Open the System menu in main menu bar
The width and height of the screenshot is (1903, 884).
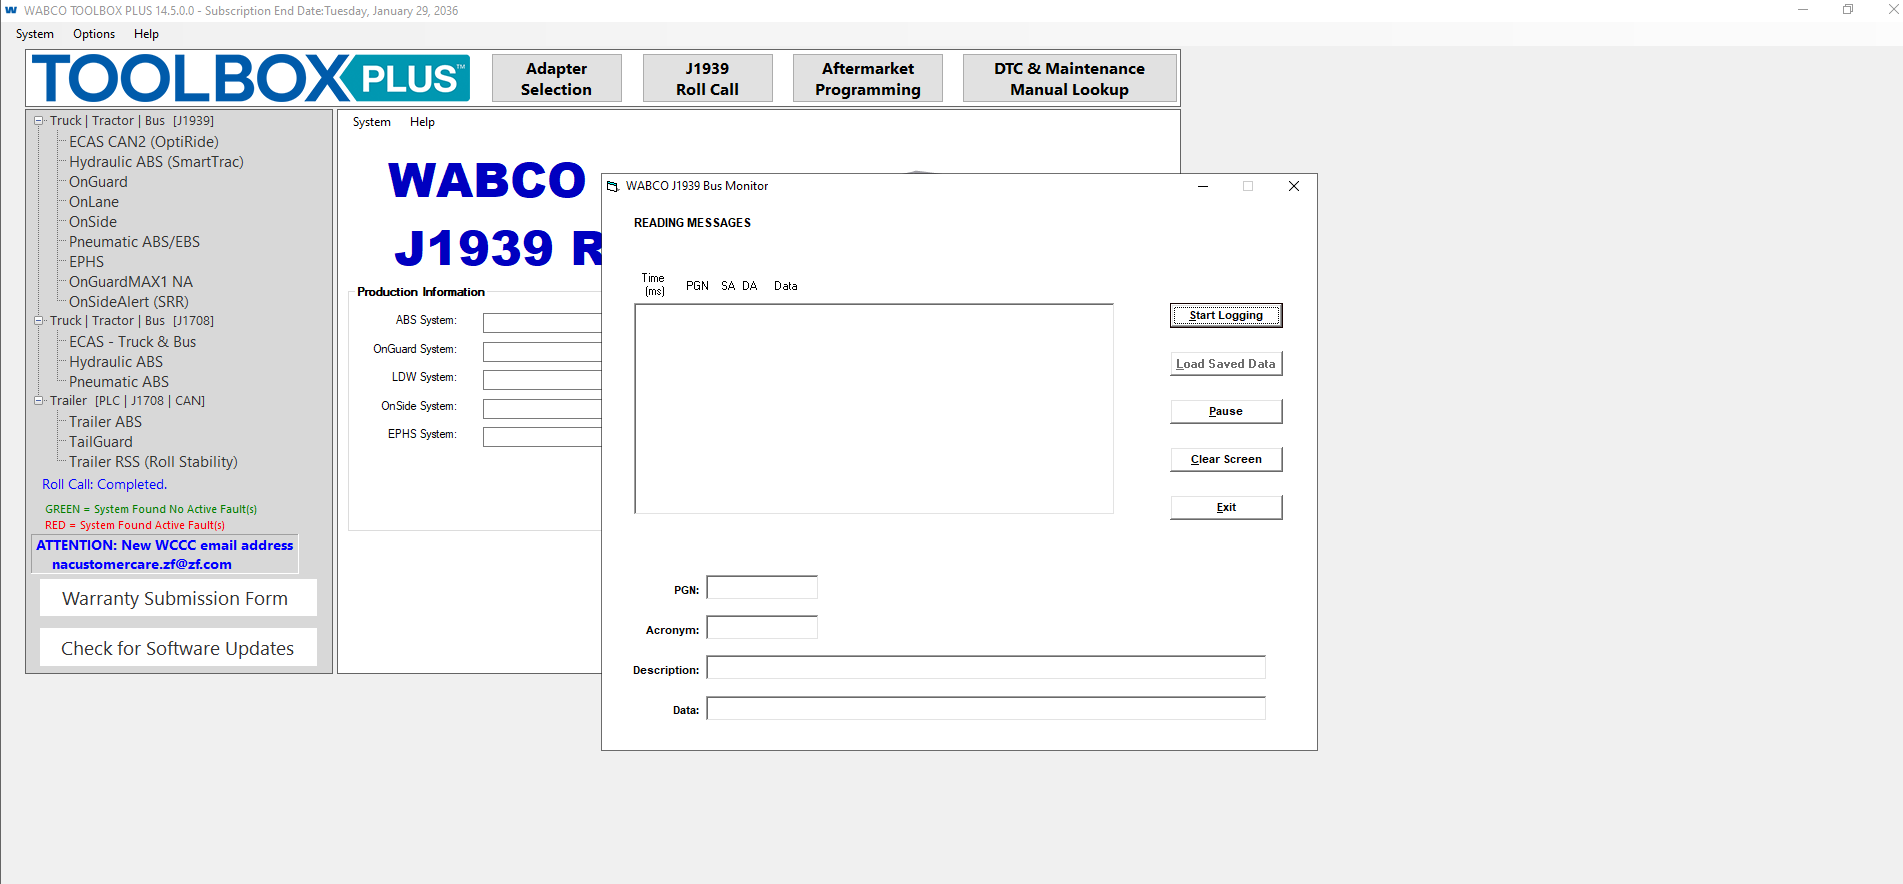pos(35,34)
